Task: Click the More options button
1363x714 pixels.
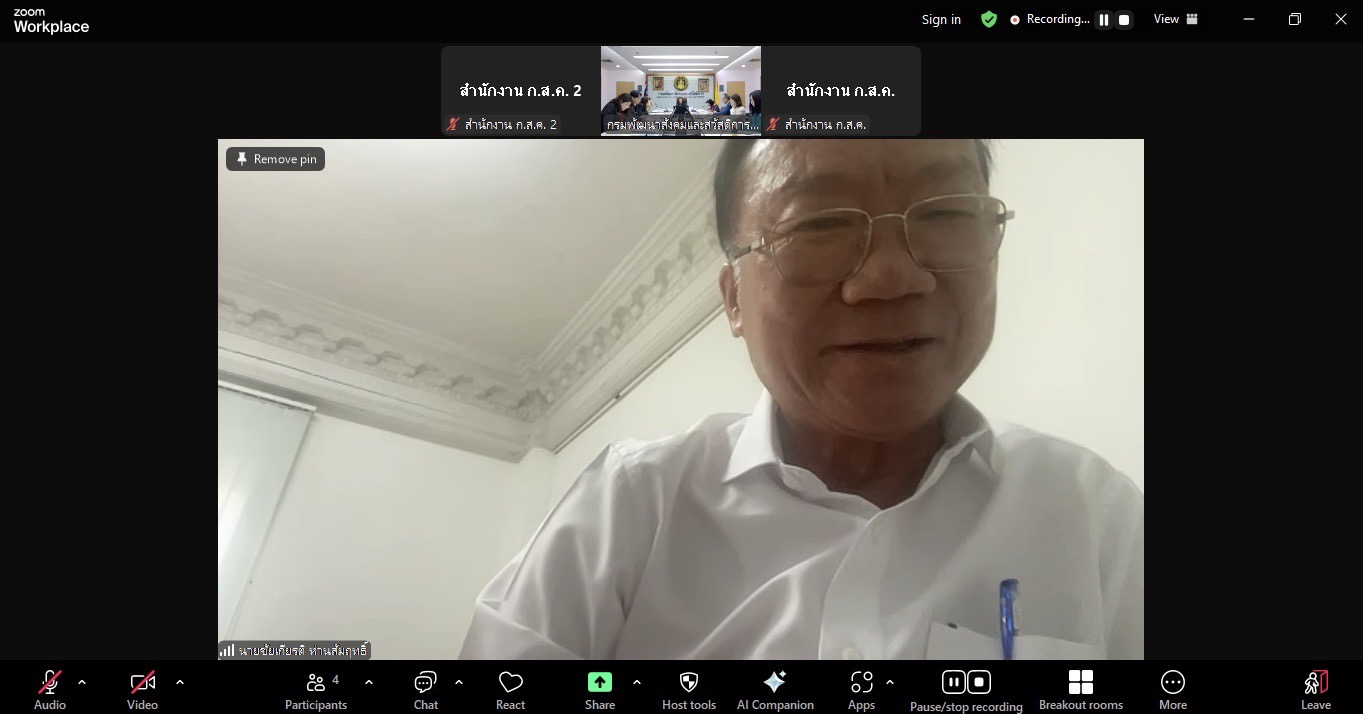Action: click(1172, 689)
